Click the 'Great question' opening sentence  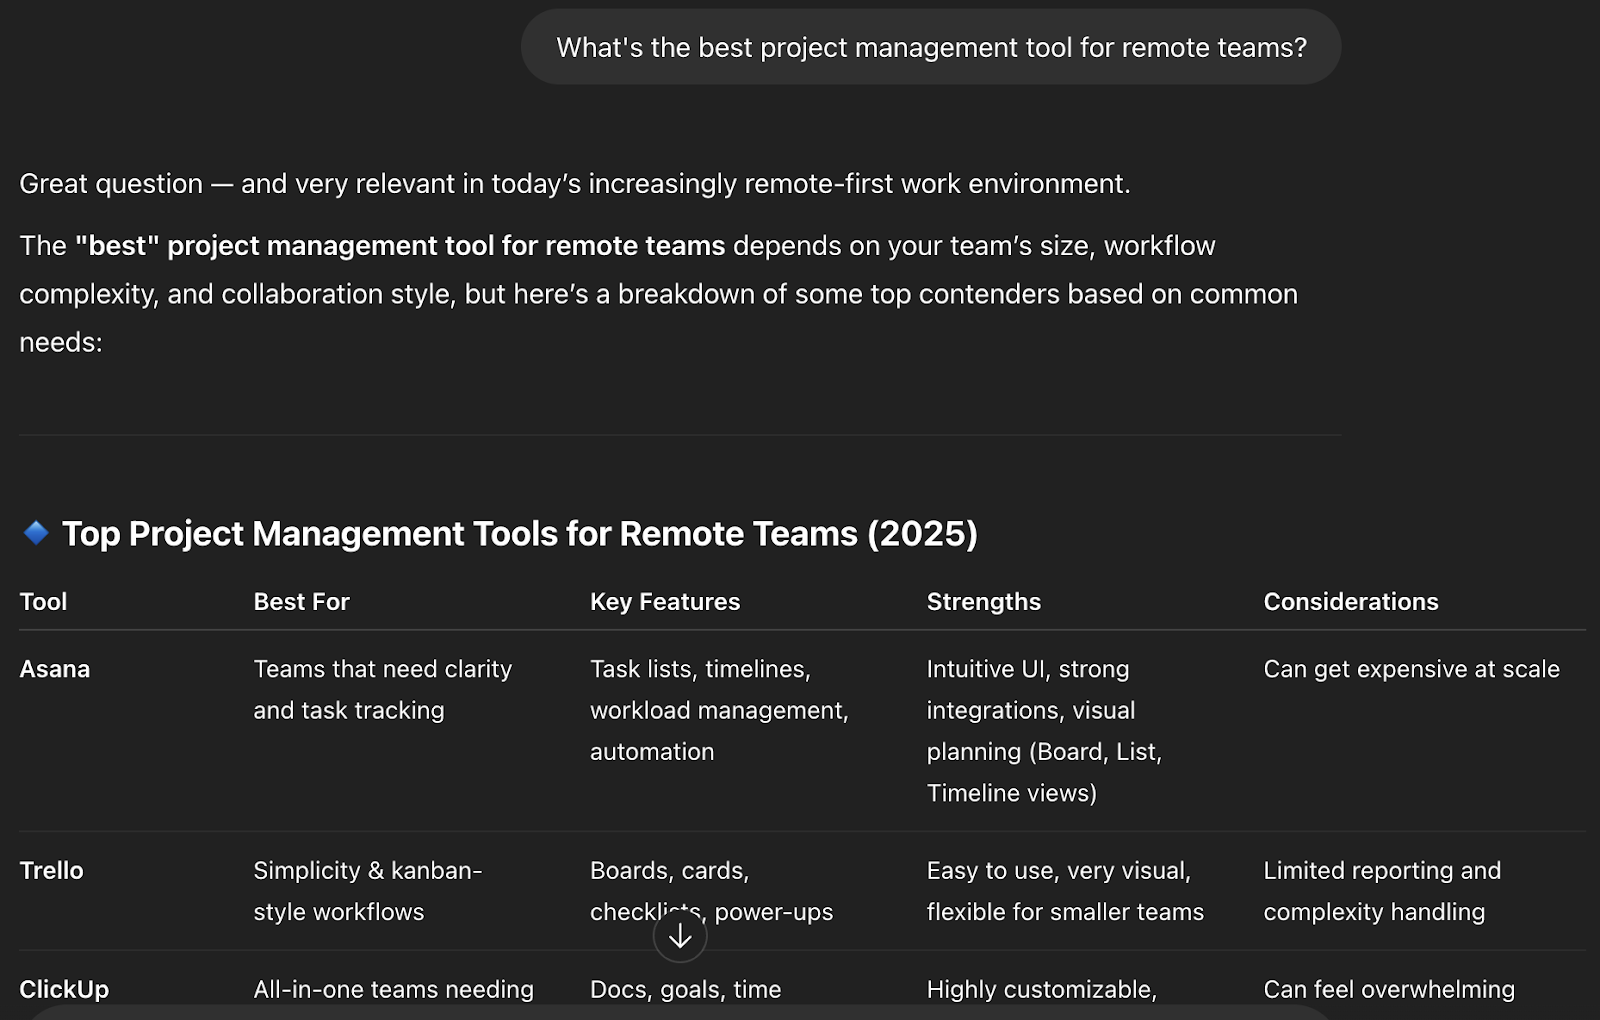575,184
